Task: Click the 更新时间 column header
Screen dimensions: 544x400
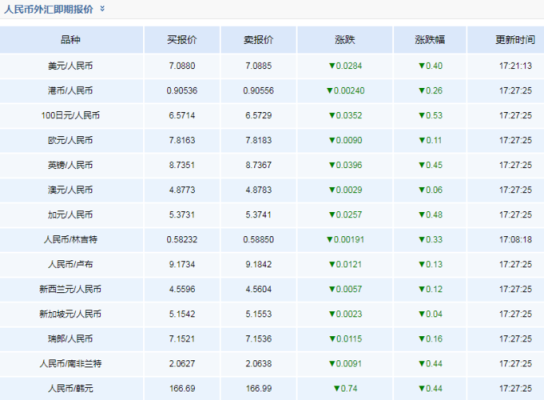Action: (515, 40)
